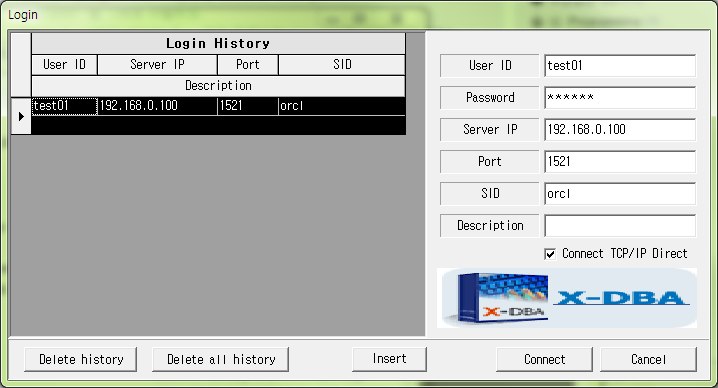The width and height of the screenshot is (718, 388).
Task: Select test01 cell in Login History
Action: tap(65, 106)
